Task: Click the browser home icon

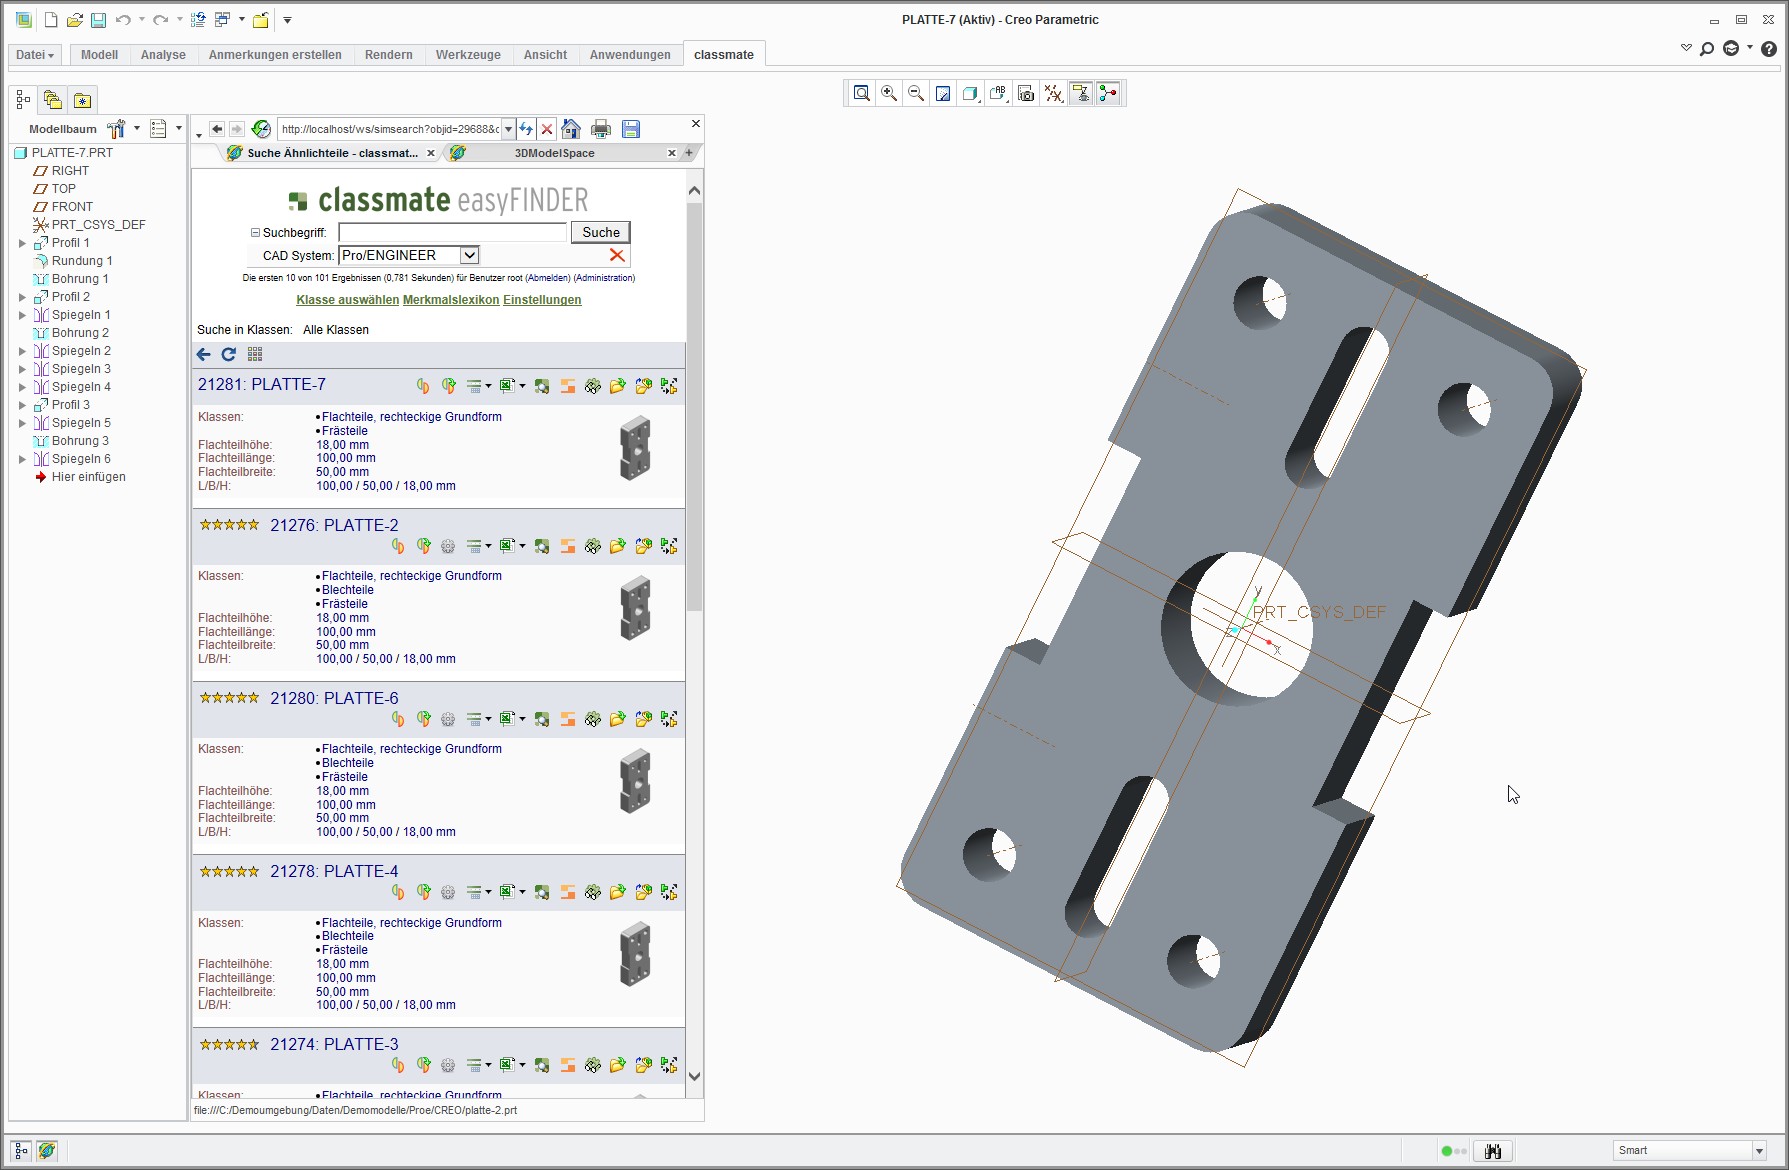Action: coord(571,129)
